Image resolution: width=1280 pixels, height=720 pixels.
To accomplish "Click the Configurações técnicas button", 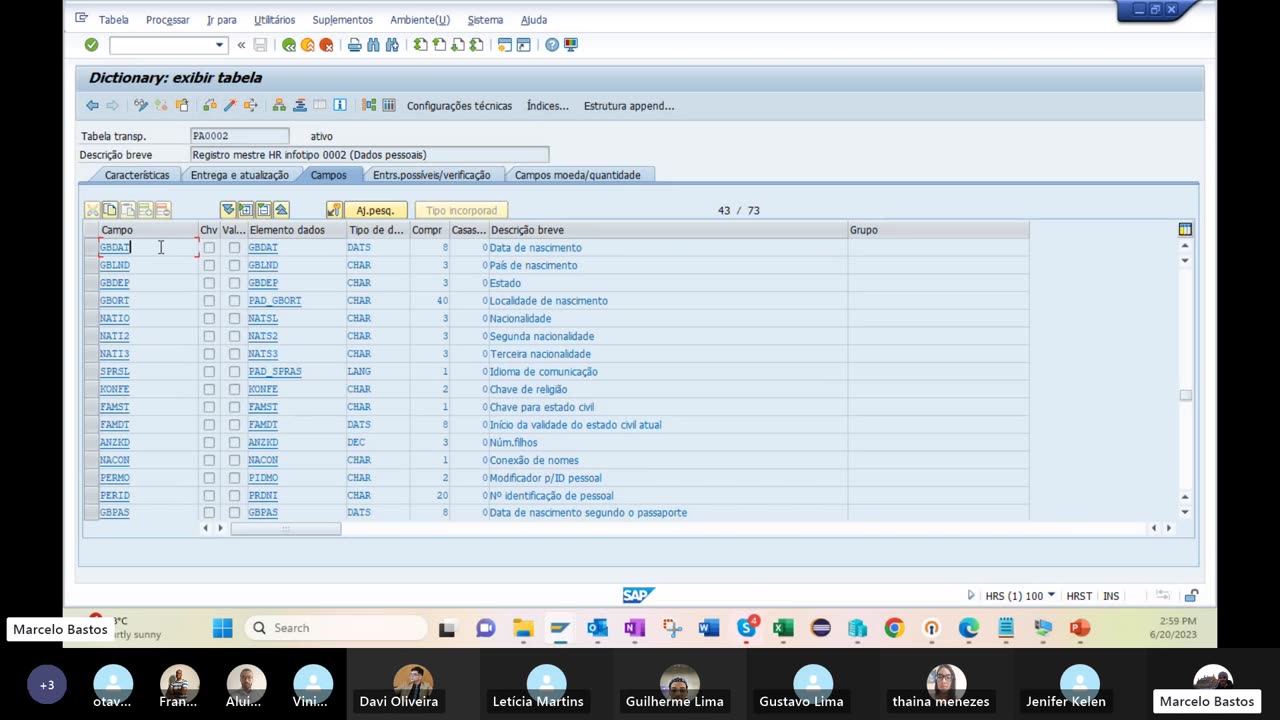I will click(459, 106).
